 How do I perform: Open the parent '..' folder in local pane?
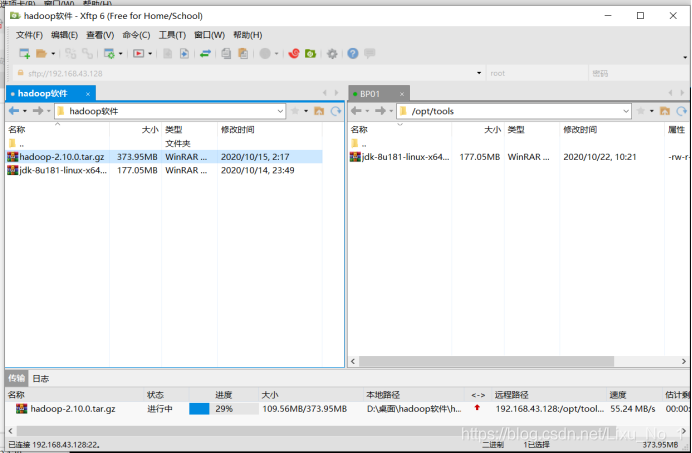[x=16, y=143]
